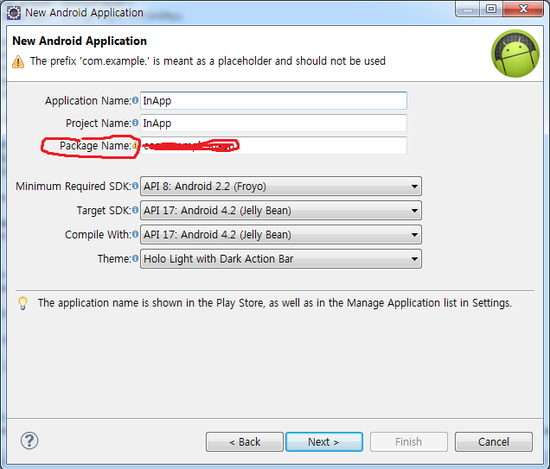Click the Next button

[324, 442]
